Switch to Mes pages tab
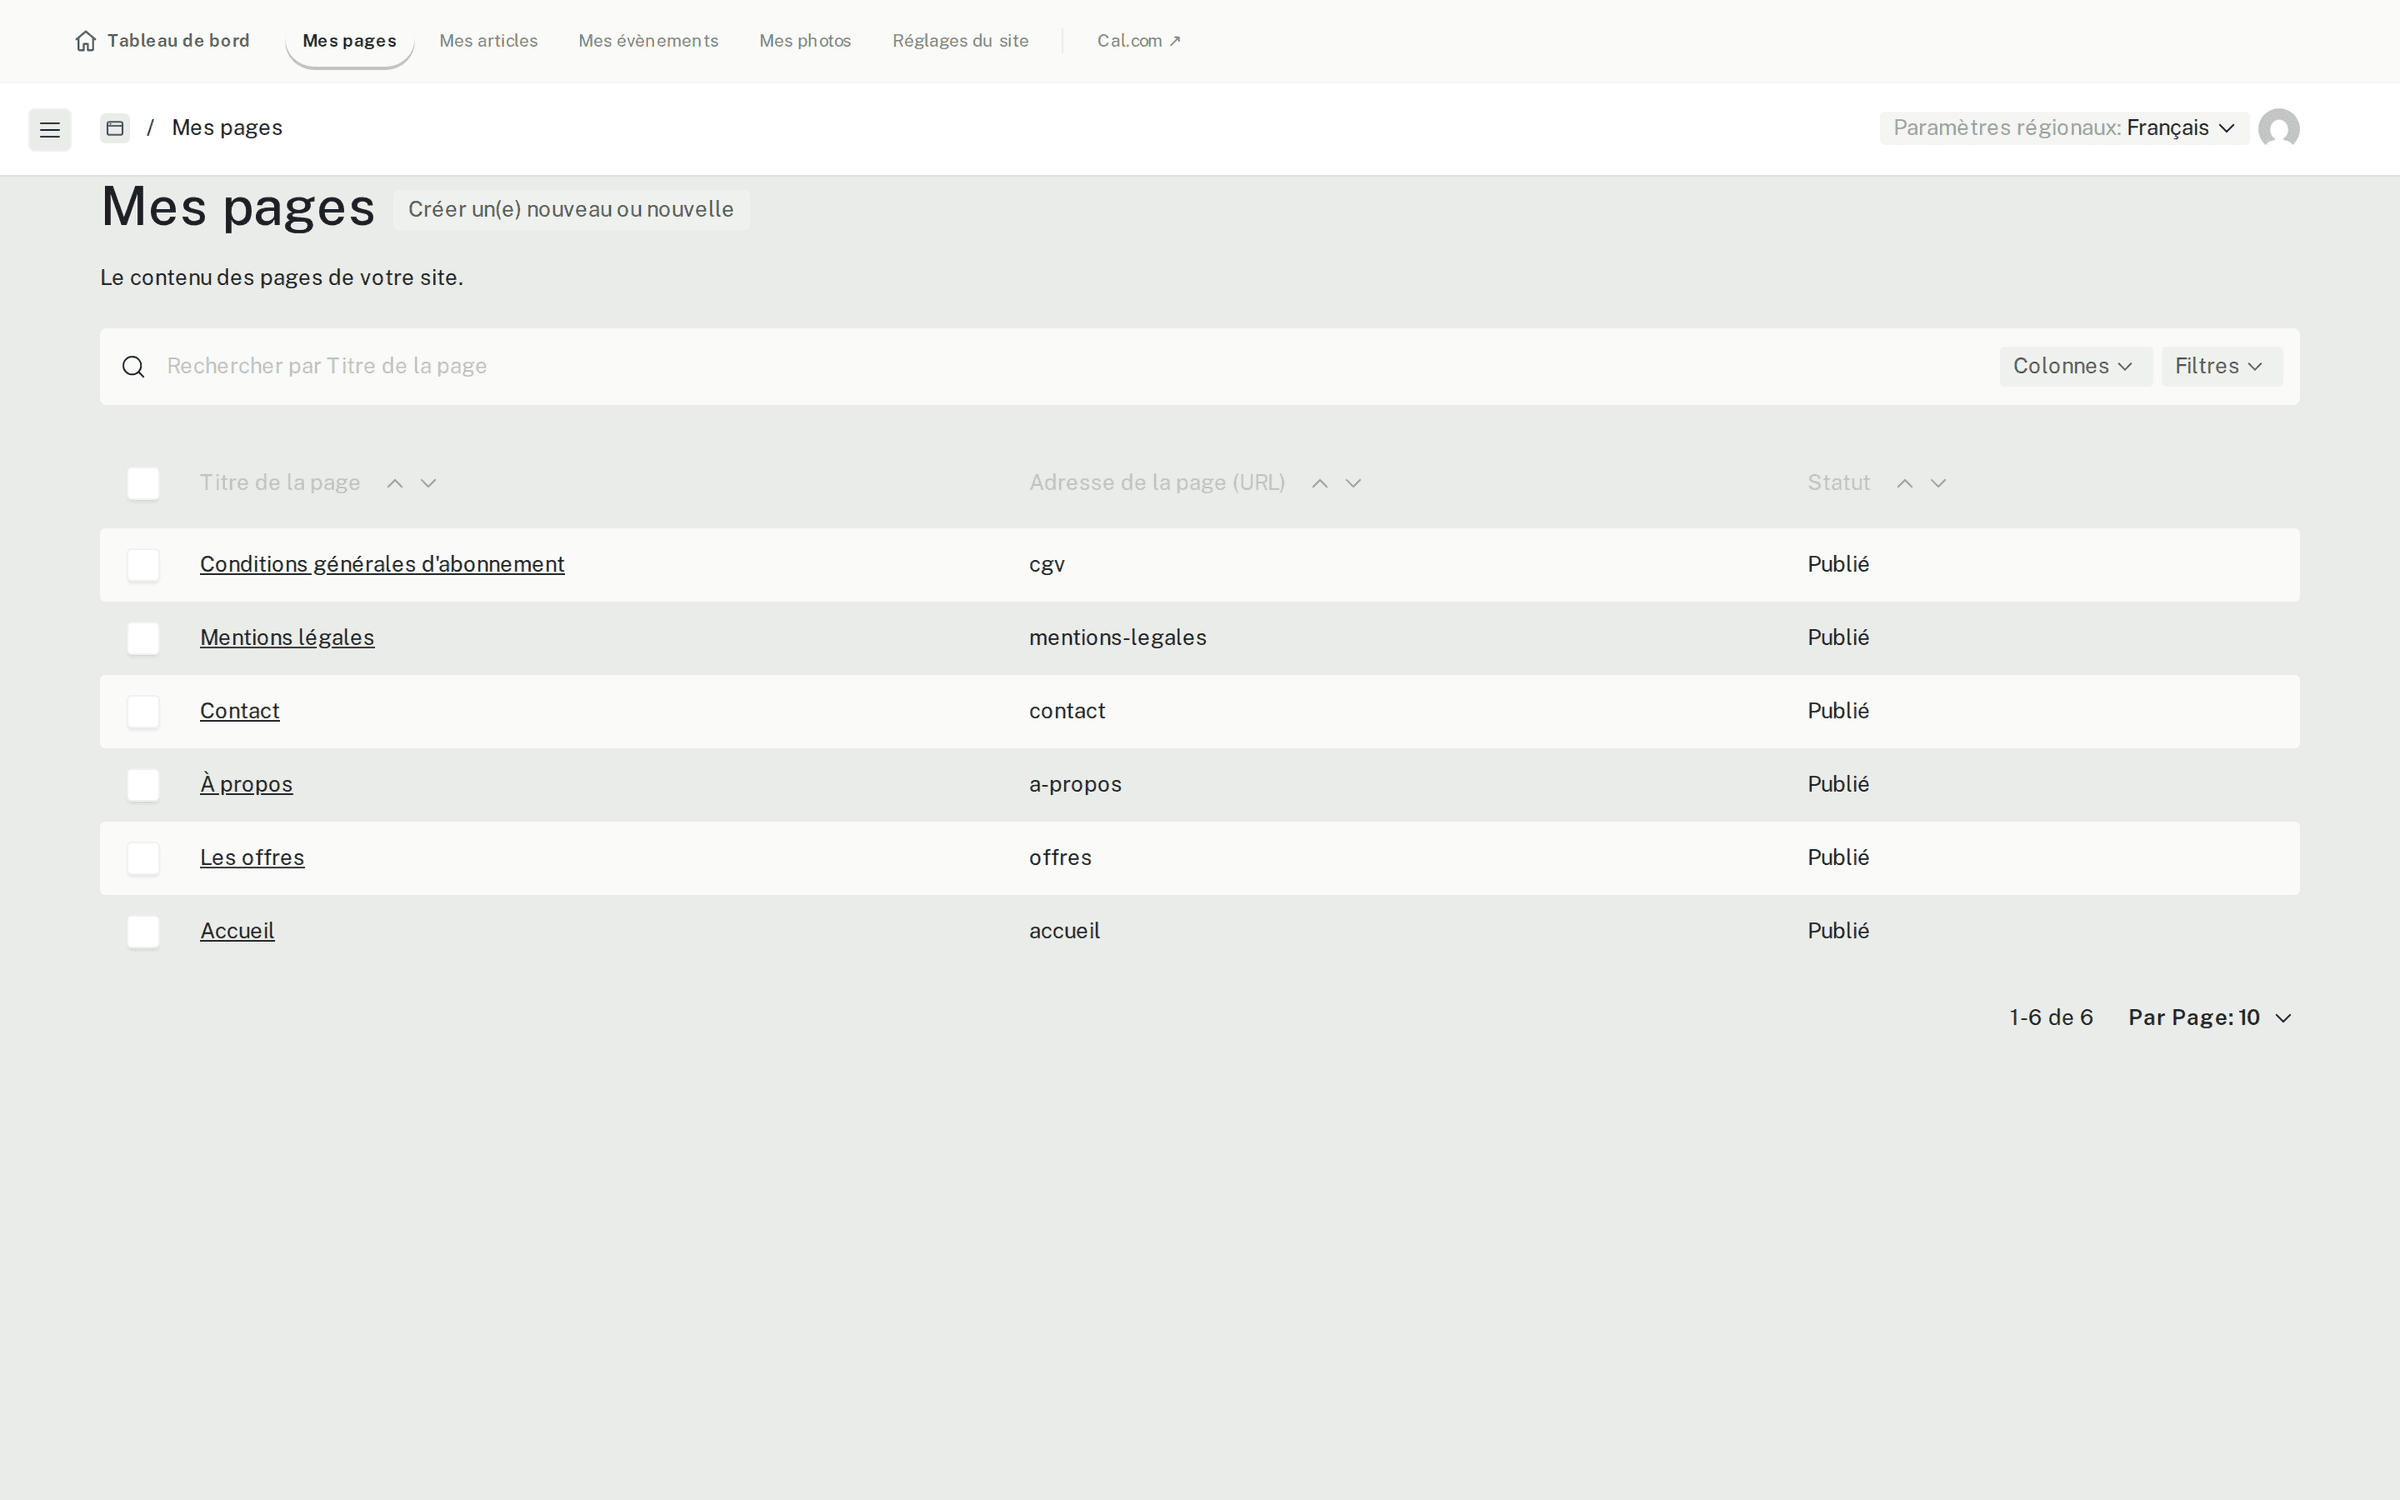Viewport: 2400px width, 1500px height. 350,41
